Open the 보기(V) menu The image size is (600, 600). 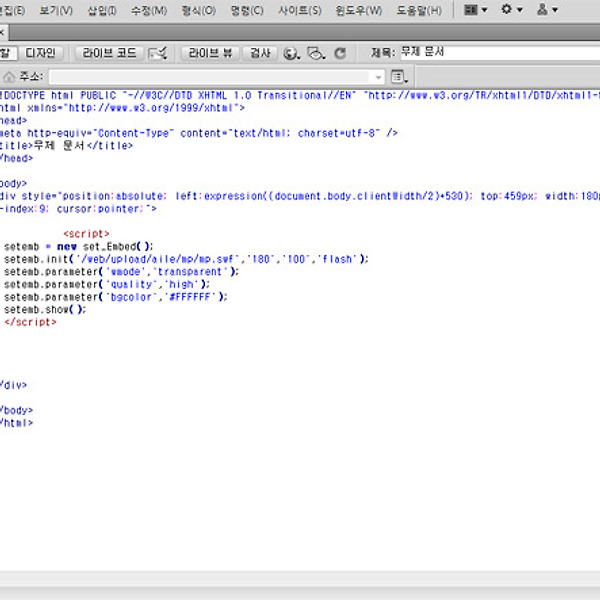pos(56,10)
